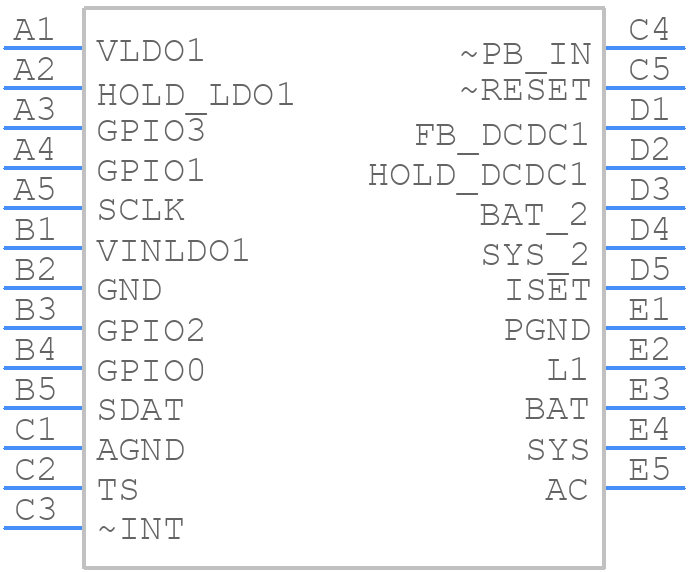Click the ISET pin label

547,290
